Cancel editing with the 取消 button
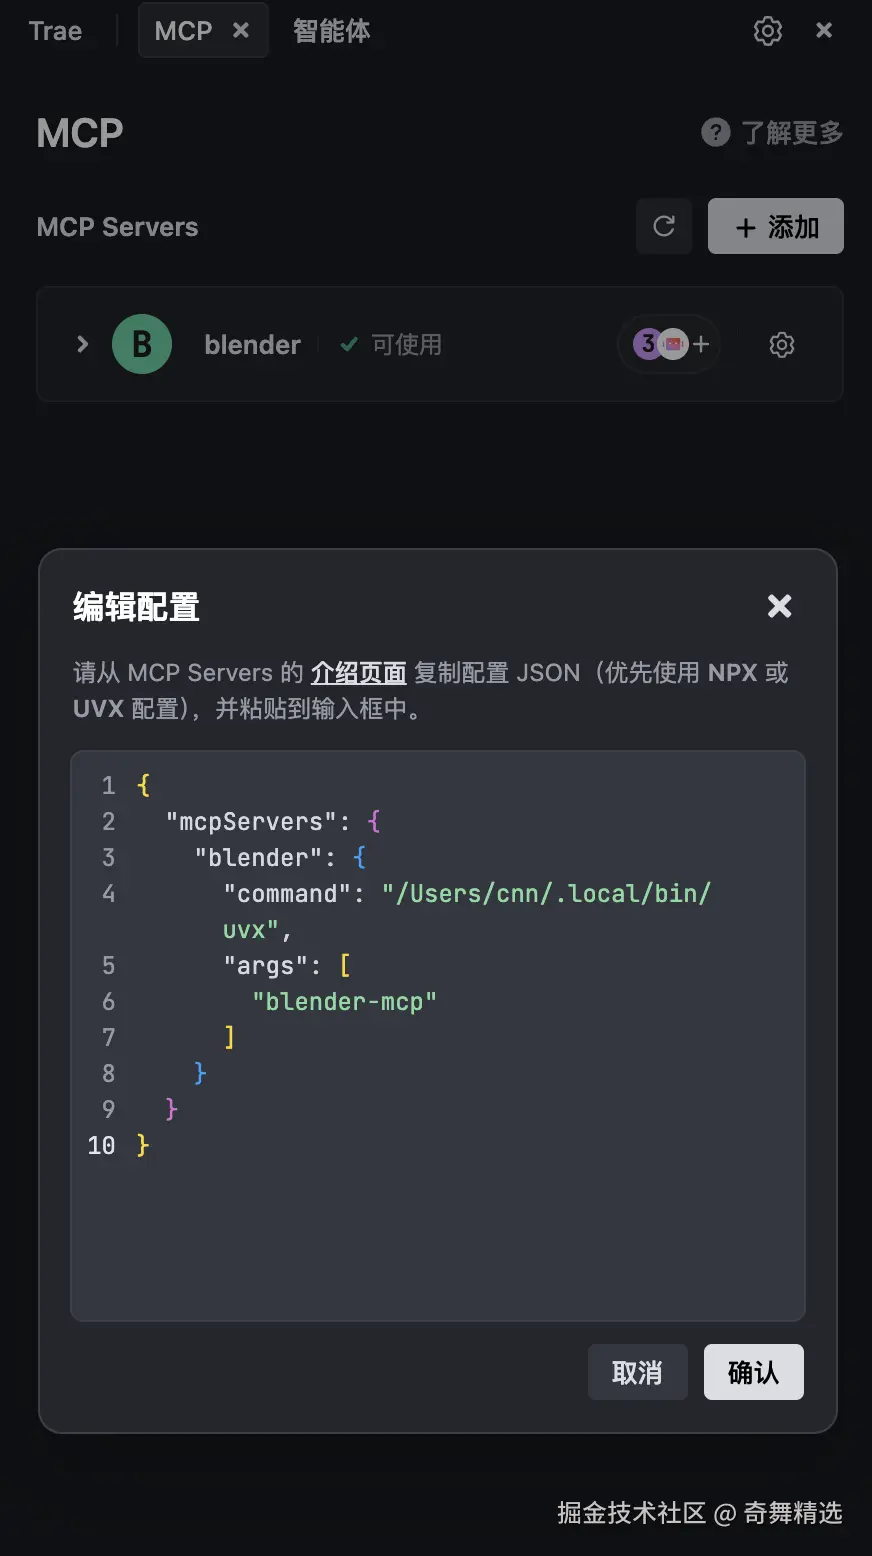The image size is (872, 1556). pyautogui.click(x=637, y=1372)
